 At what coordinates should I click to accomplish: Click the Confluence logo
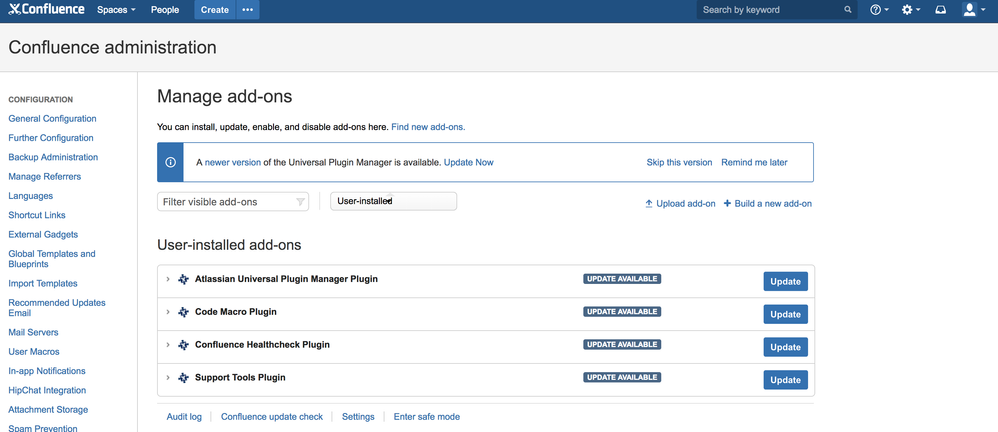46,10
